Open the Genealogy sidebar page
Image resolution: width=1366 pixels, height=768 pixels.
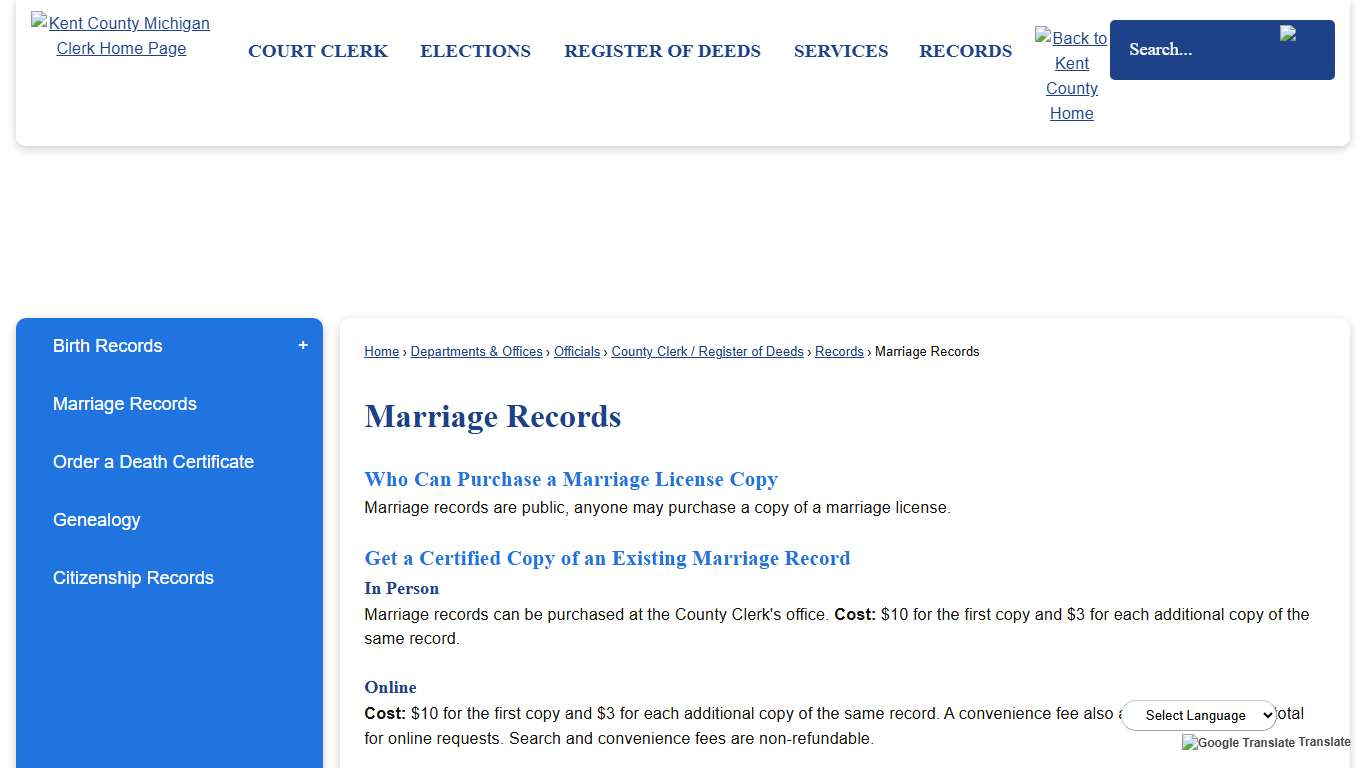[x=96, y=520]
